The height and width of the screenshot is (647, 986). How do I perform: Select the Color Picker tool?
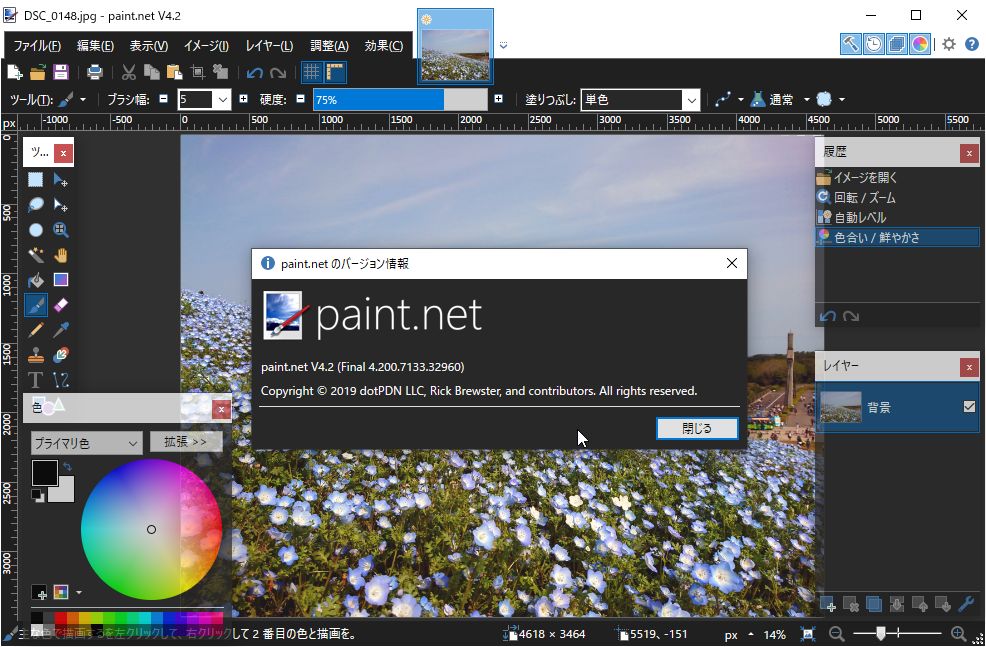click(x=61, y=330)
